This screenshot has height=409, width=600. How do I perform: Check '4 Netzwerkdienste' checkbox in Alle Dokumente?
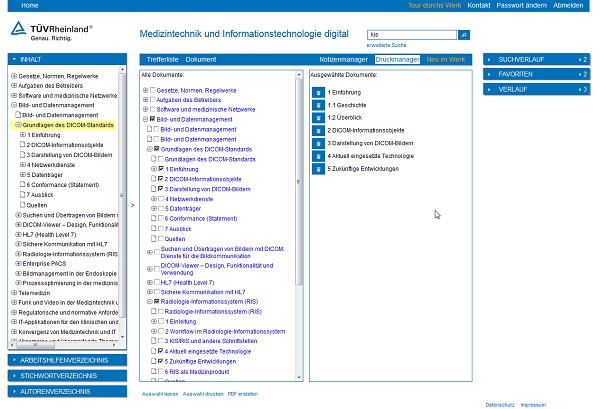(161, 199)
